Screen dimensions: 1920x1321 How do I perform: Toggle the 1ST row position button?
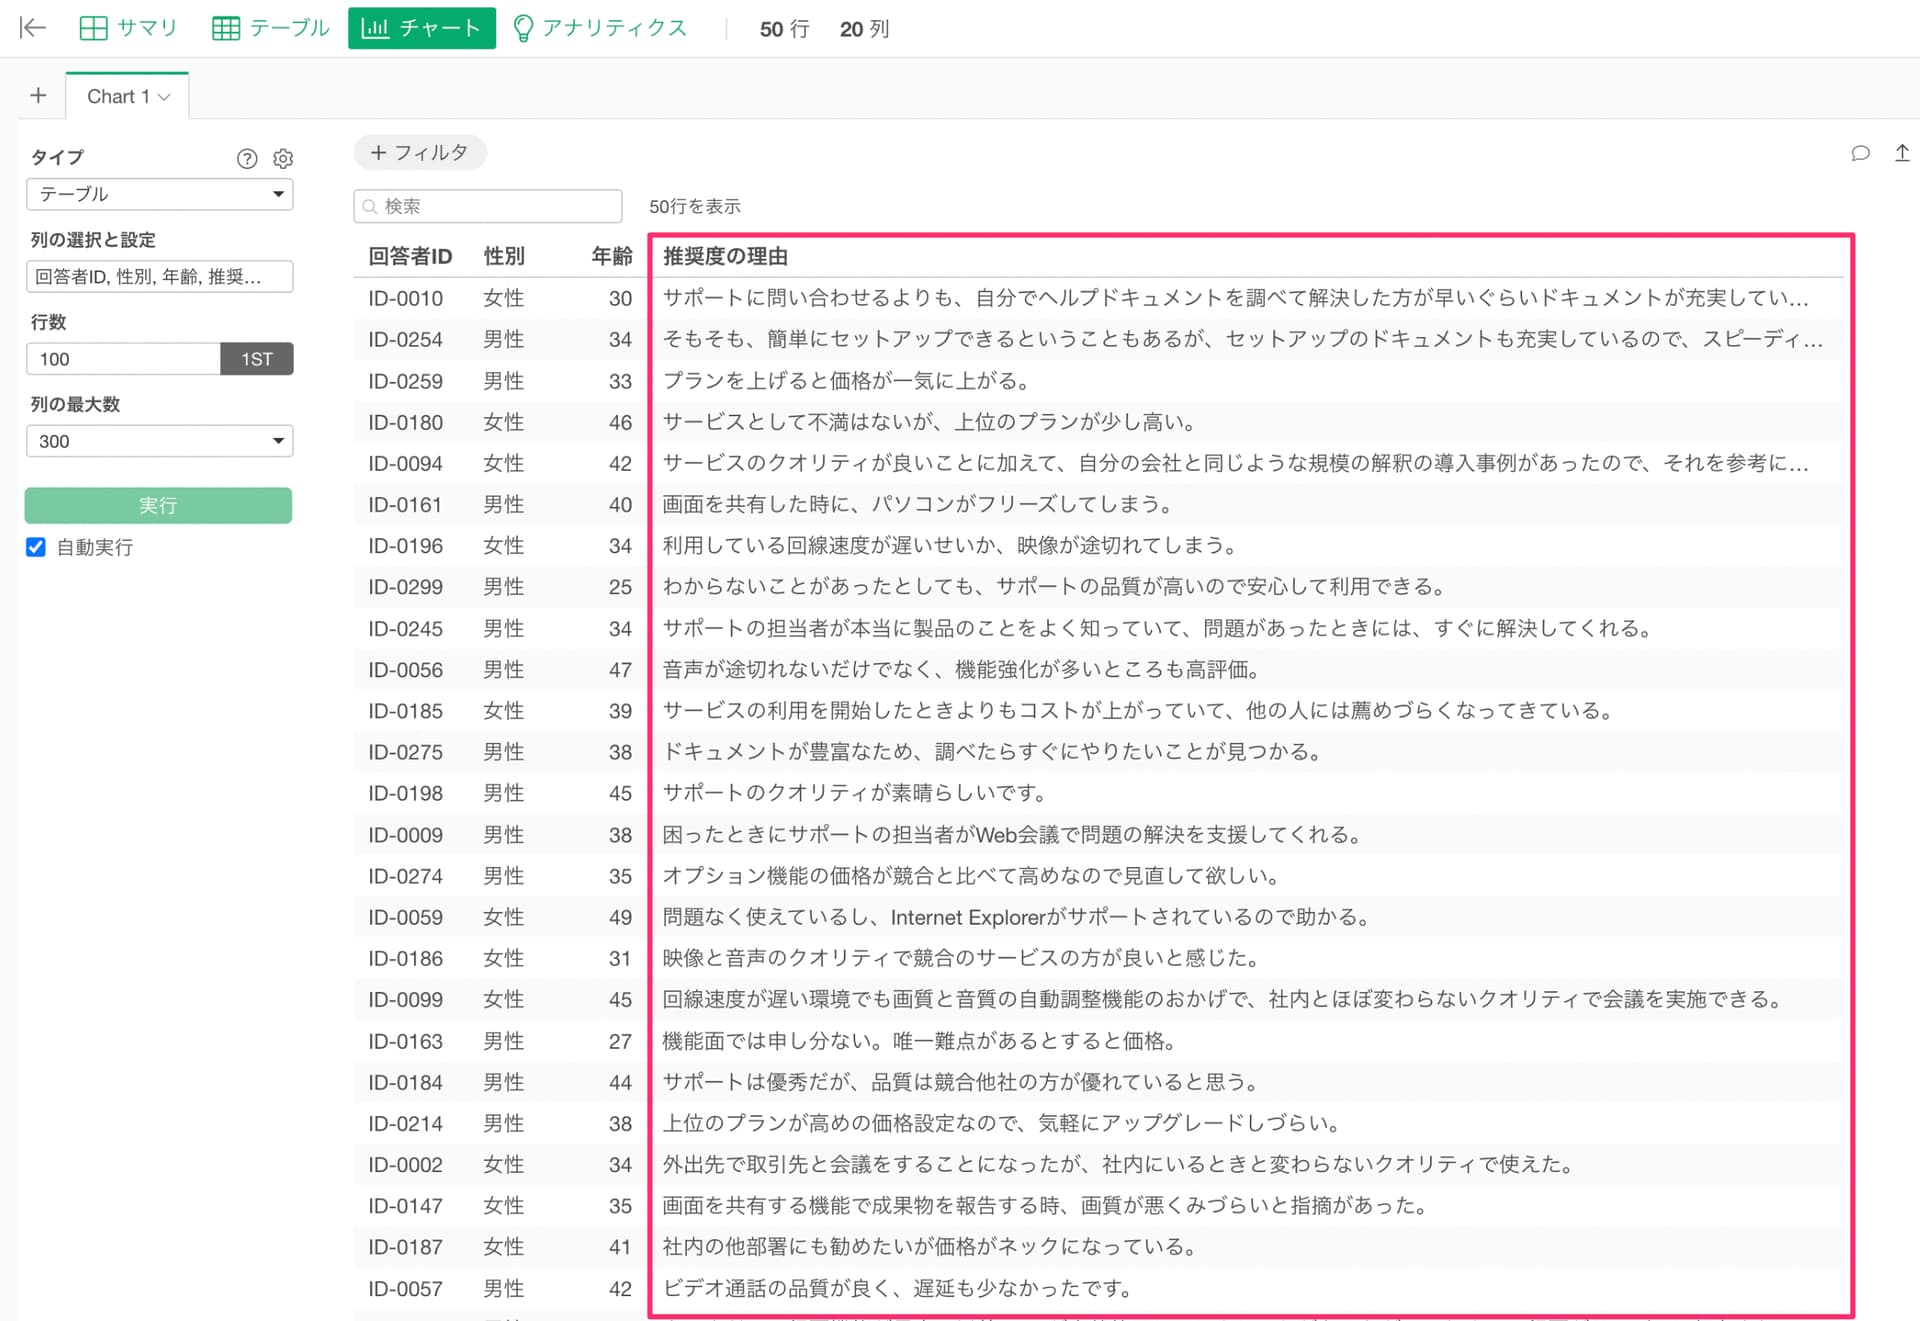(x=256, y=359)
